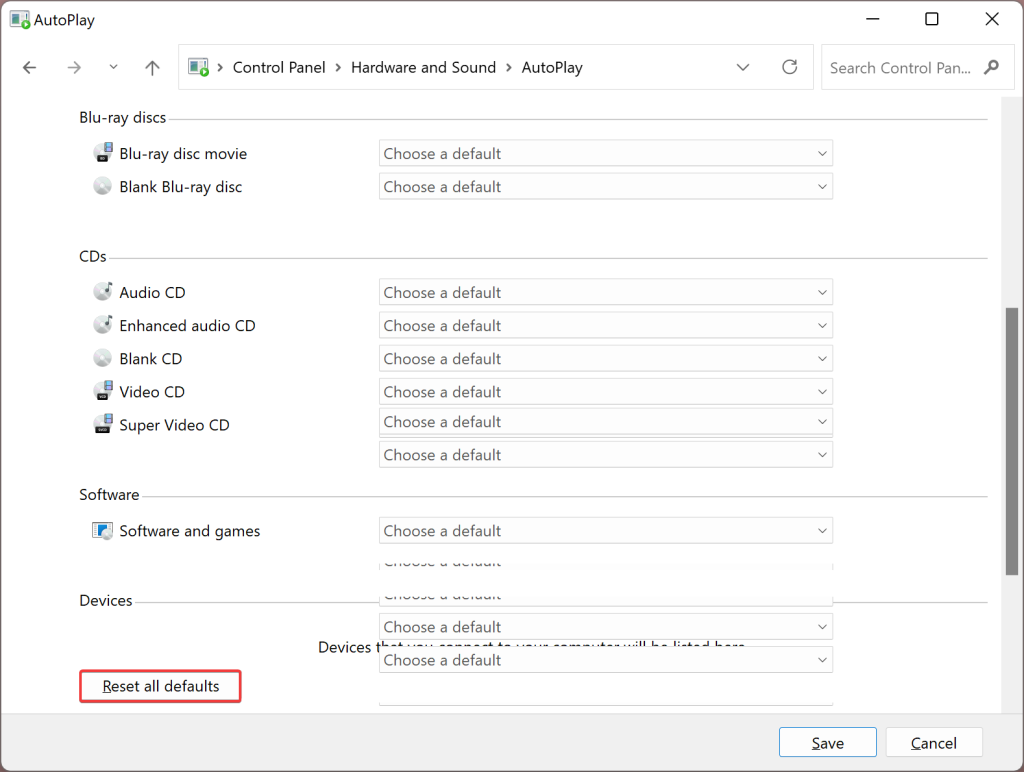Viewport: 1024px width, 772px height.
Task: Cancel the AutoPlay changes
Action: click(x=934, y=743)
